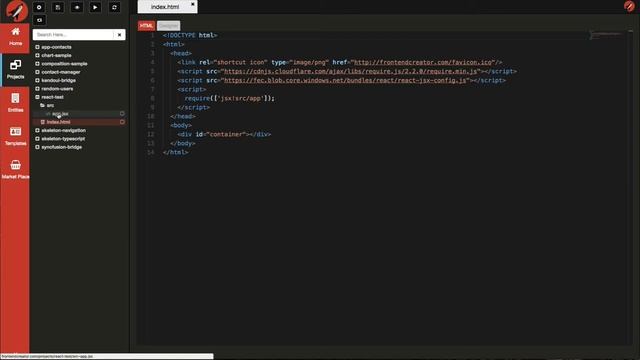Click the refresh toolbar icon
640x360 pixels.
(114, 7)
